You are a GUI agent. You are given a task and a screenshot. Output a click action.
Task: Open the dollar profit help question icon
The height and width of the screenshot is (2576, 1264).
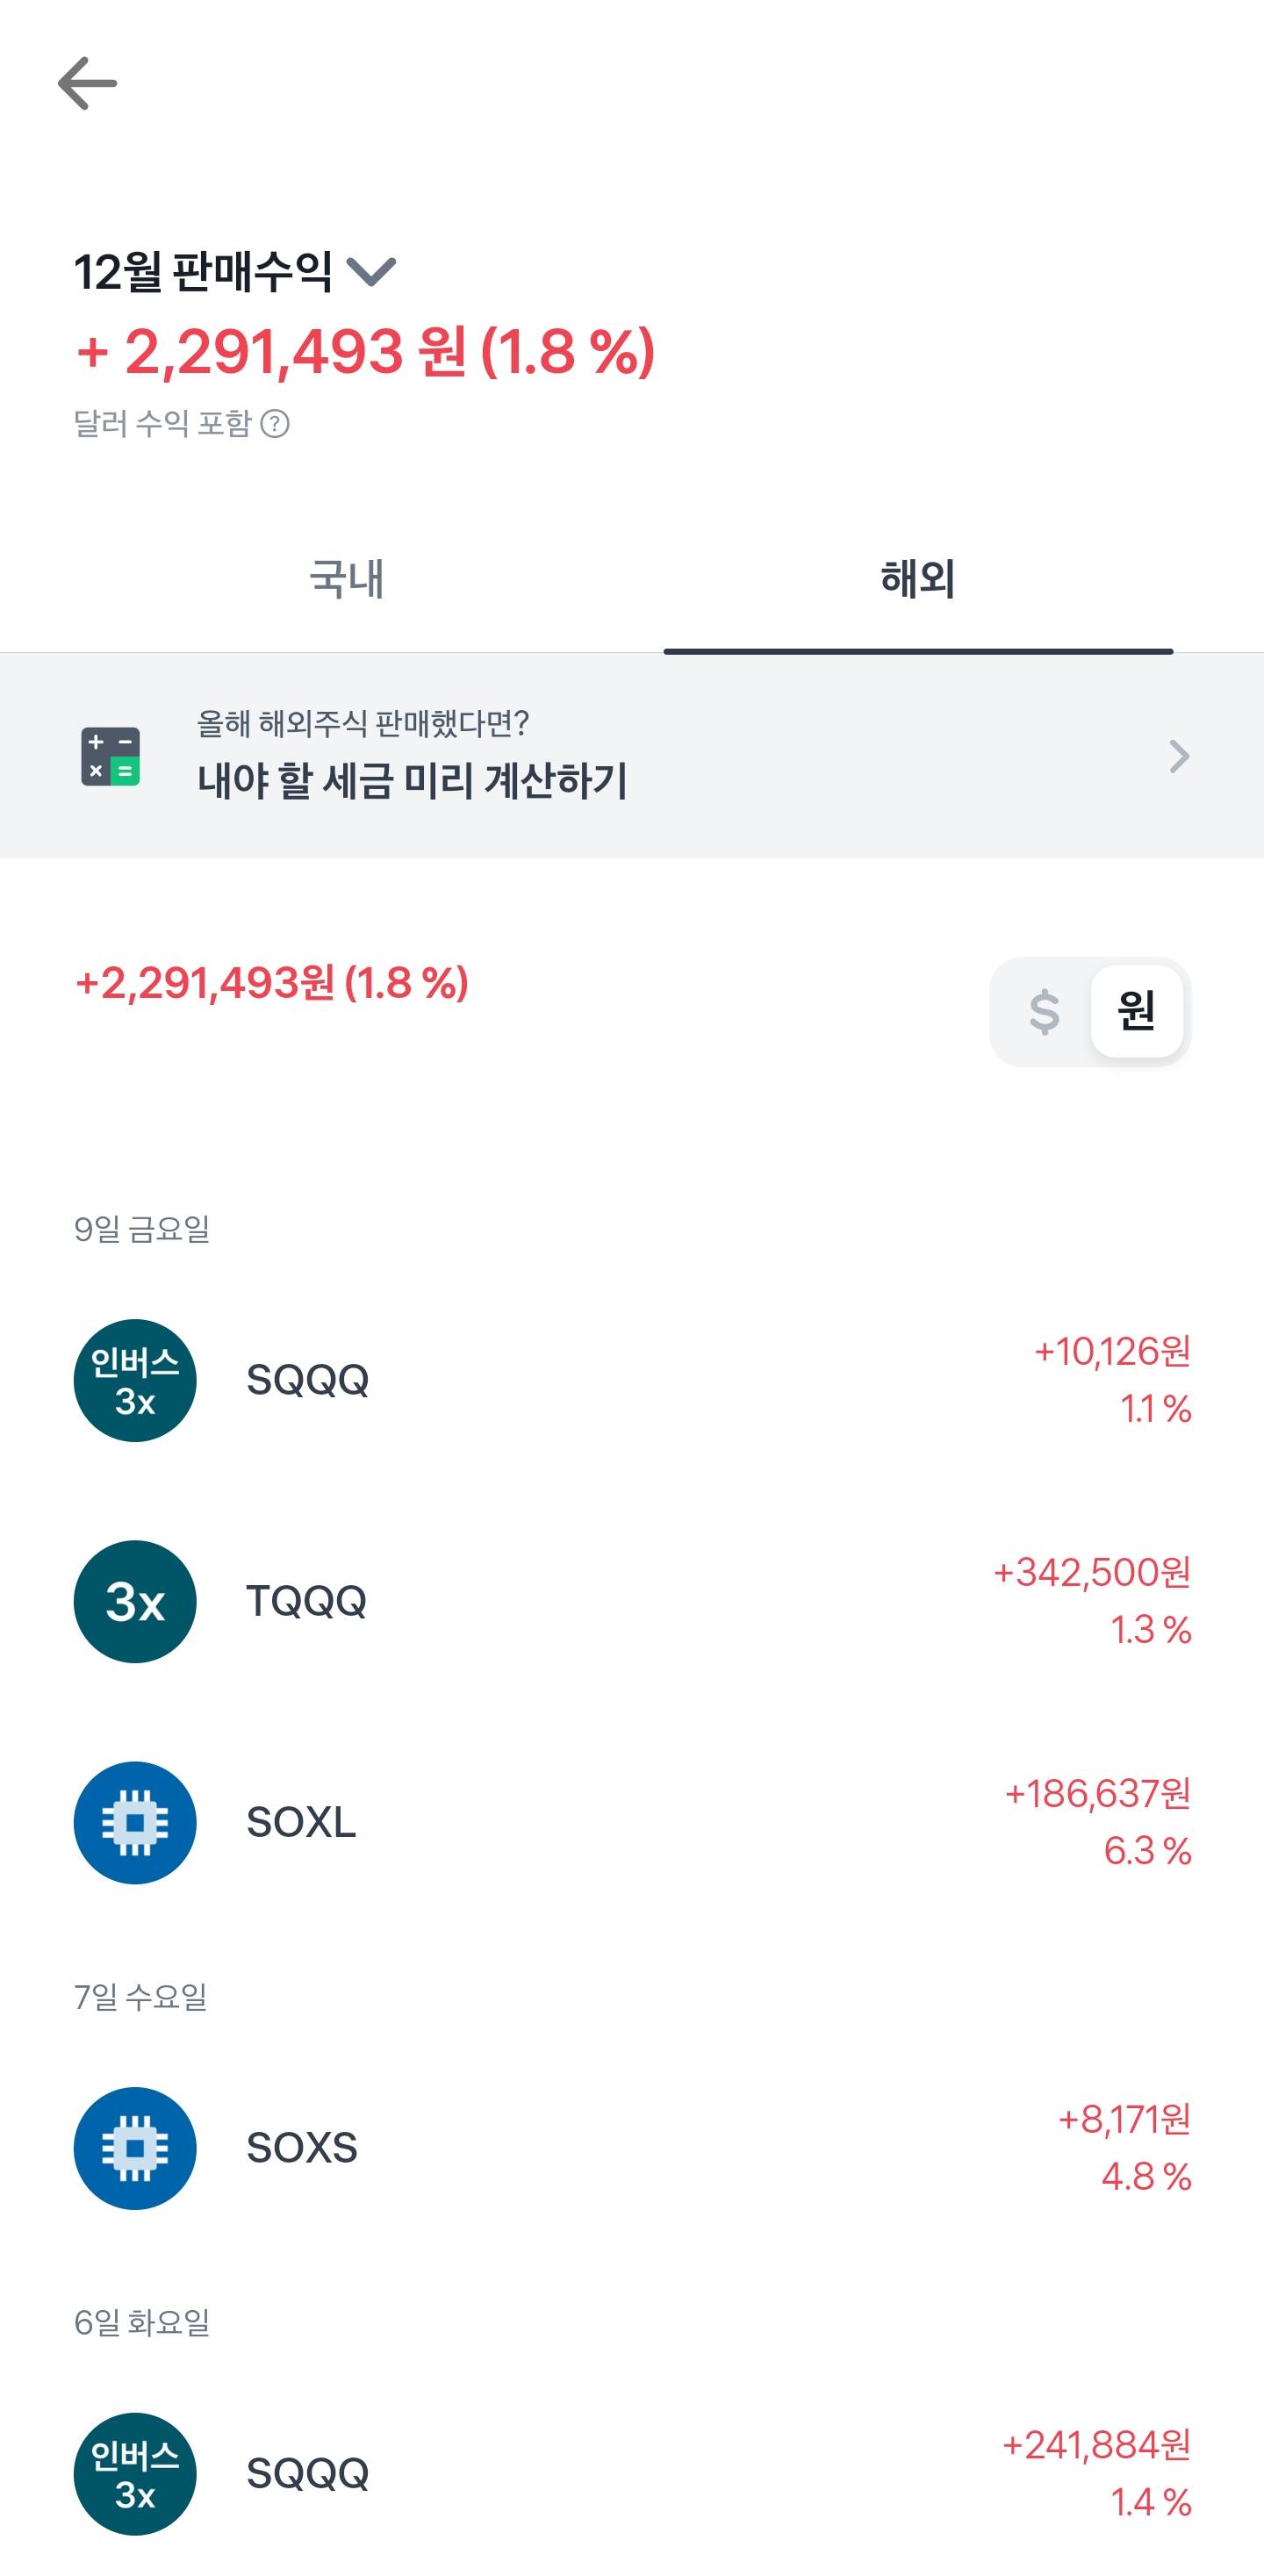275,424
